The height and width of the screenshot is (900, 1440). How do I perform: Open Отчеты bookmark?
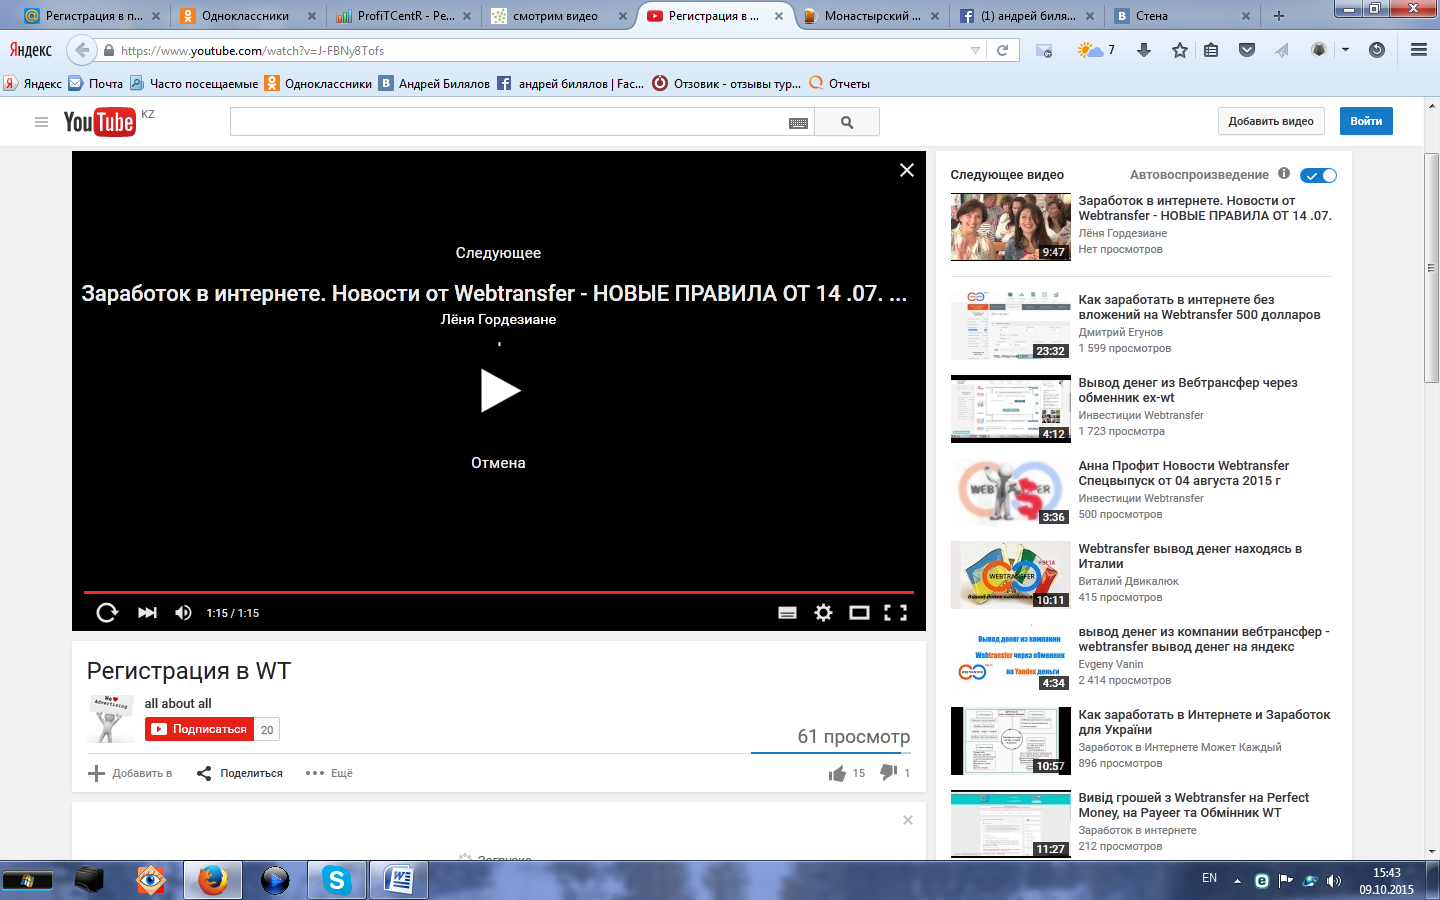[840, 84]
